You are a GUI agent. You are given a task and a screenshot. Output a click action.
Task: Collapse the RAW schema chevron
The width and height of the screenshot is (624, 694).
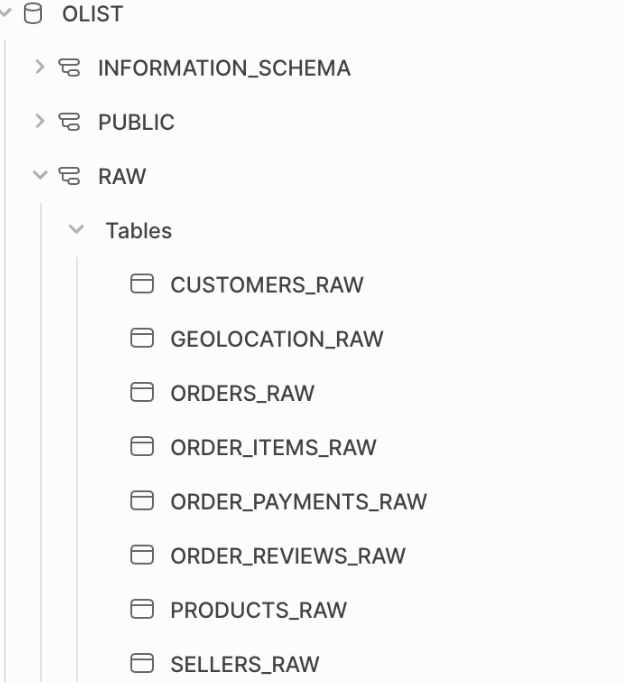40,175
